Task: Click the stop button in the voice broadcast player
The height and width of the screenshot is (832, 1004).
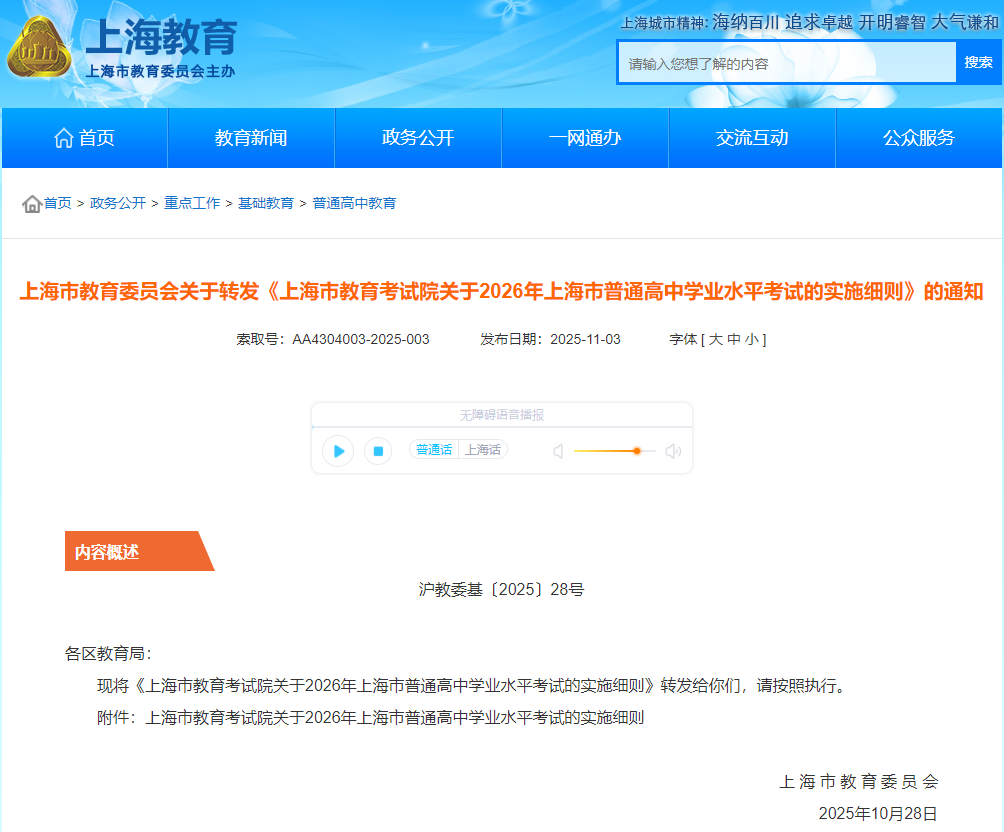Action: pyautogui.click(x=379, y=450)
